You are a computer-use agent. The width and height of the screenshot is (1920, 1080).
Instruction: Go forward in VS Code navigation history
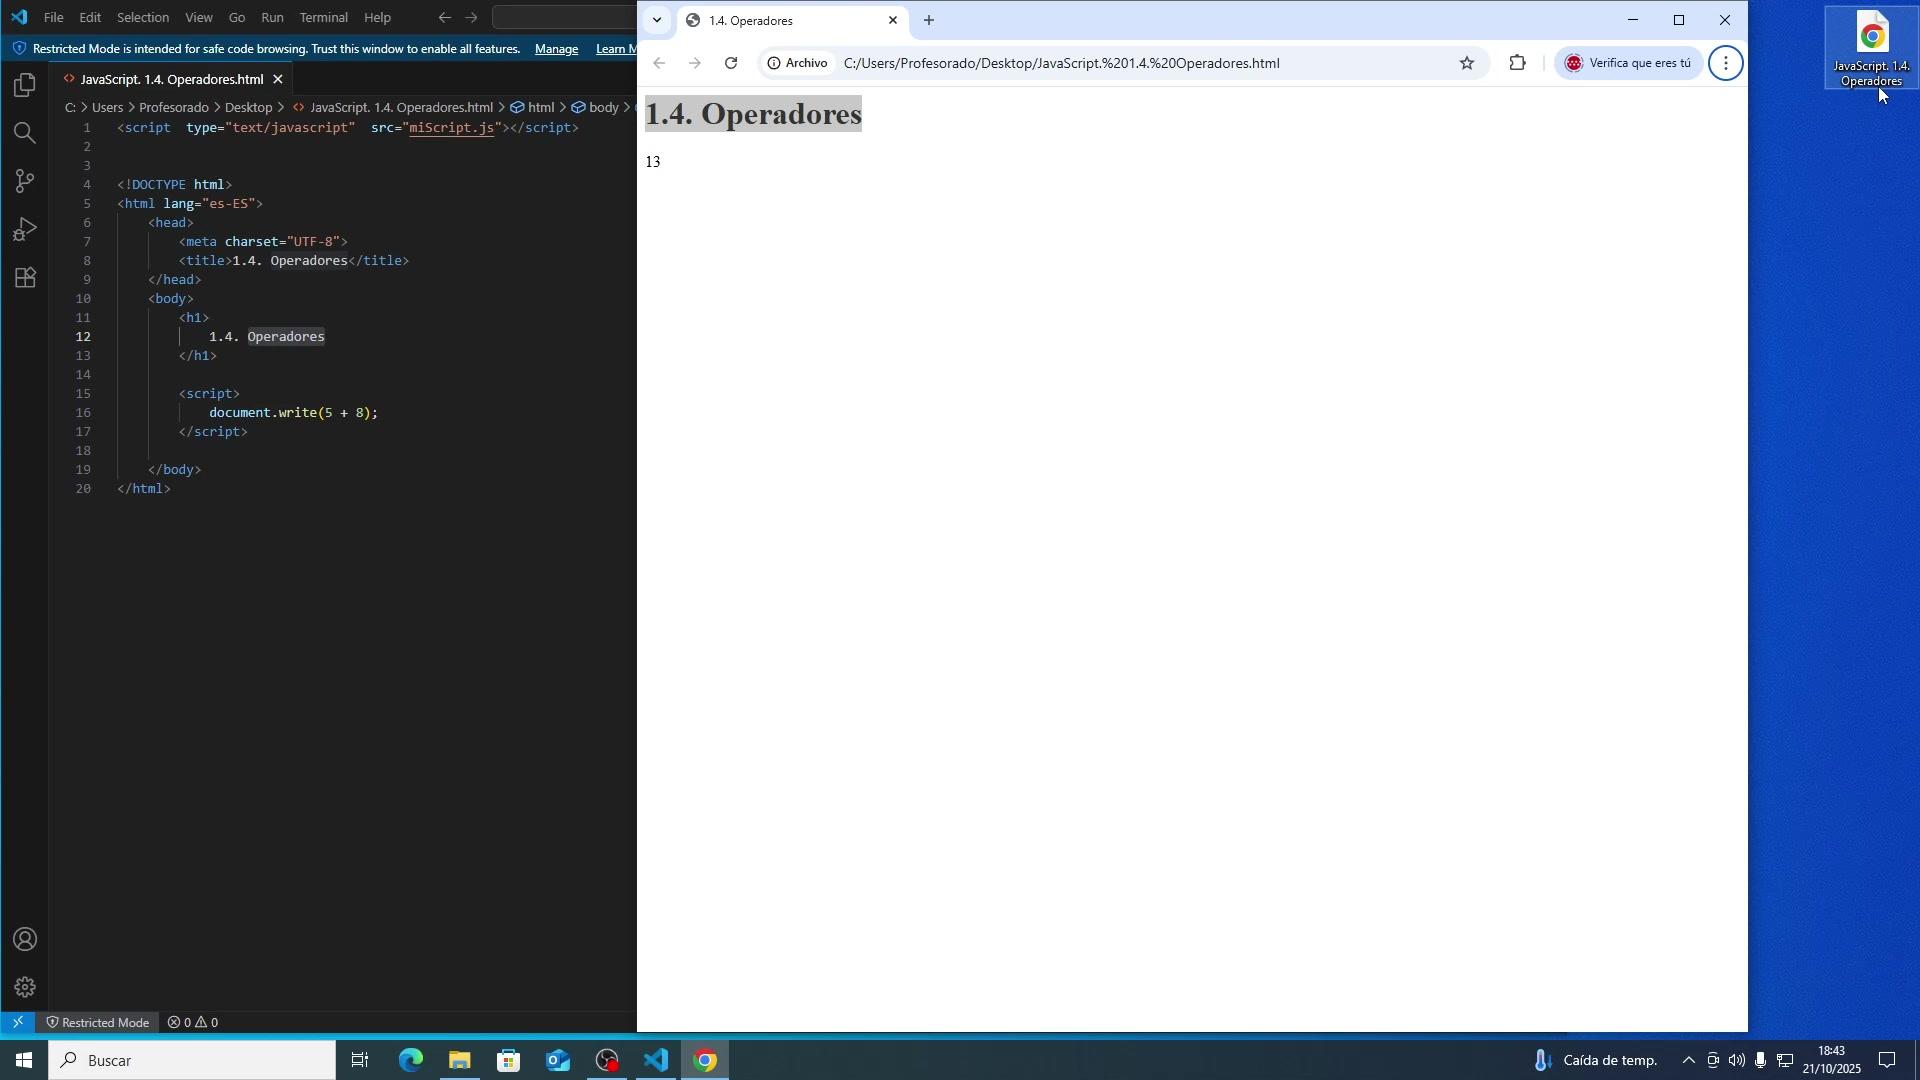click(472, 17)
